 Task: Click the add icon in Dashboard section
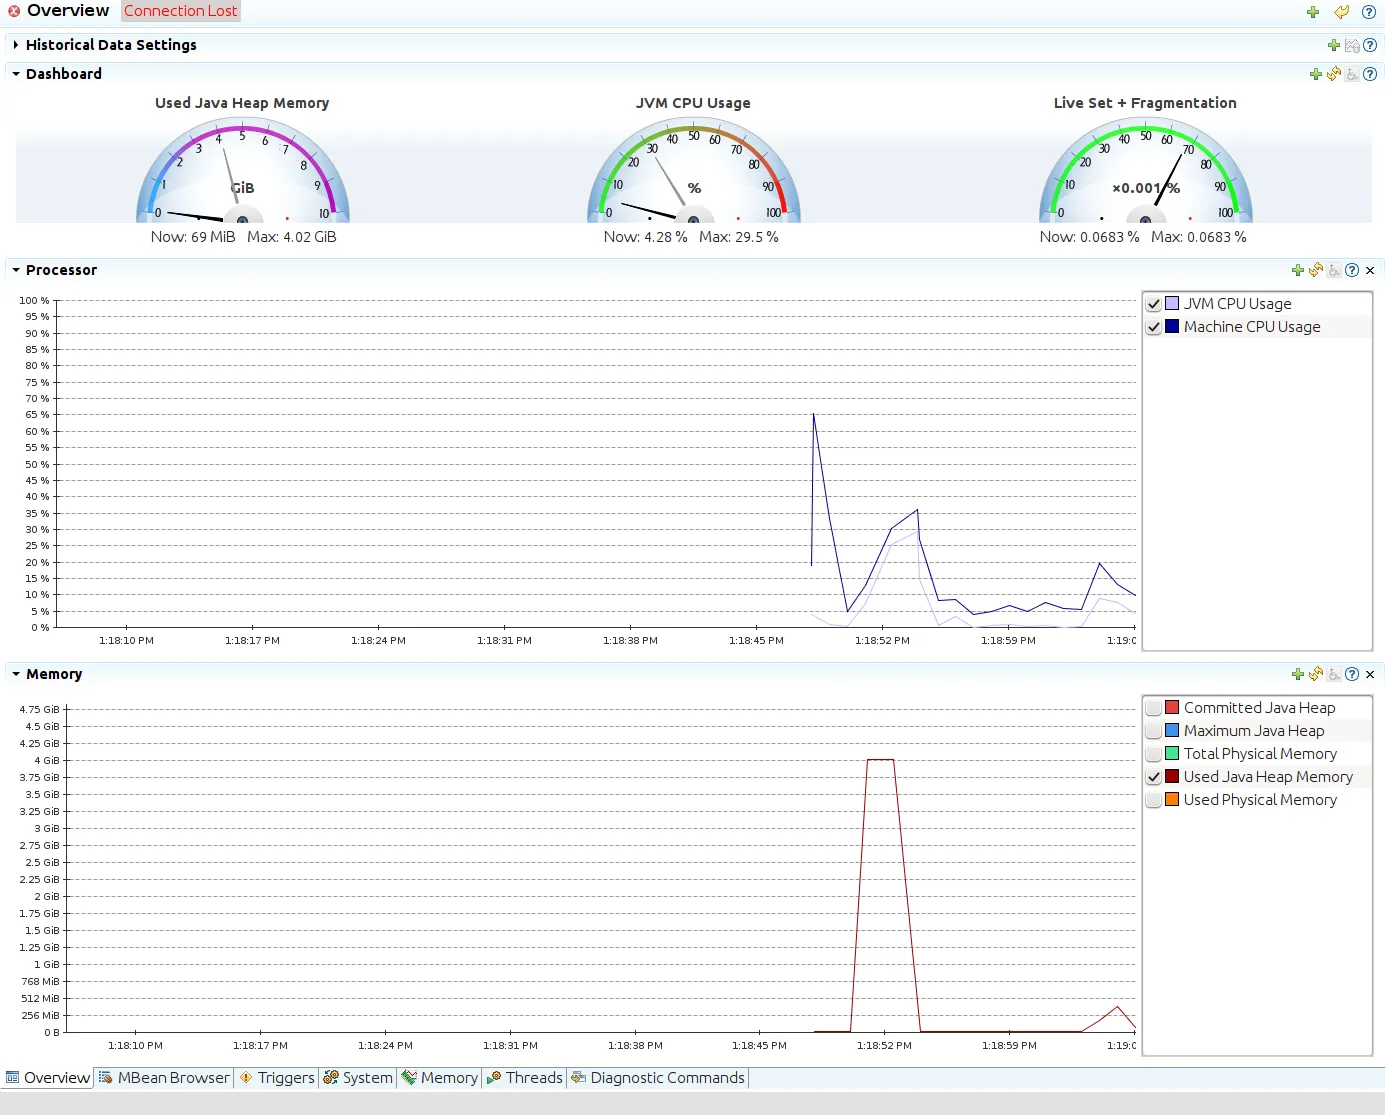click(x=1316, y=74)
